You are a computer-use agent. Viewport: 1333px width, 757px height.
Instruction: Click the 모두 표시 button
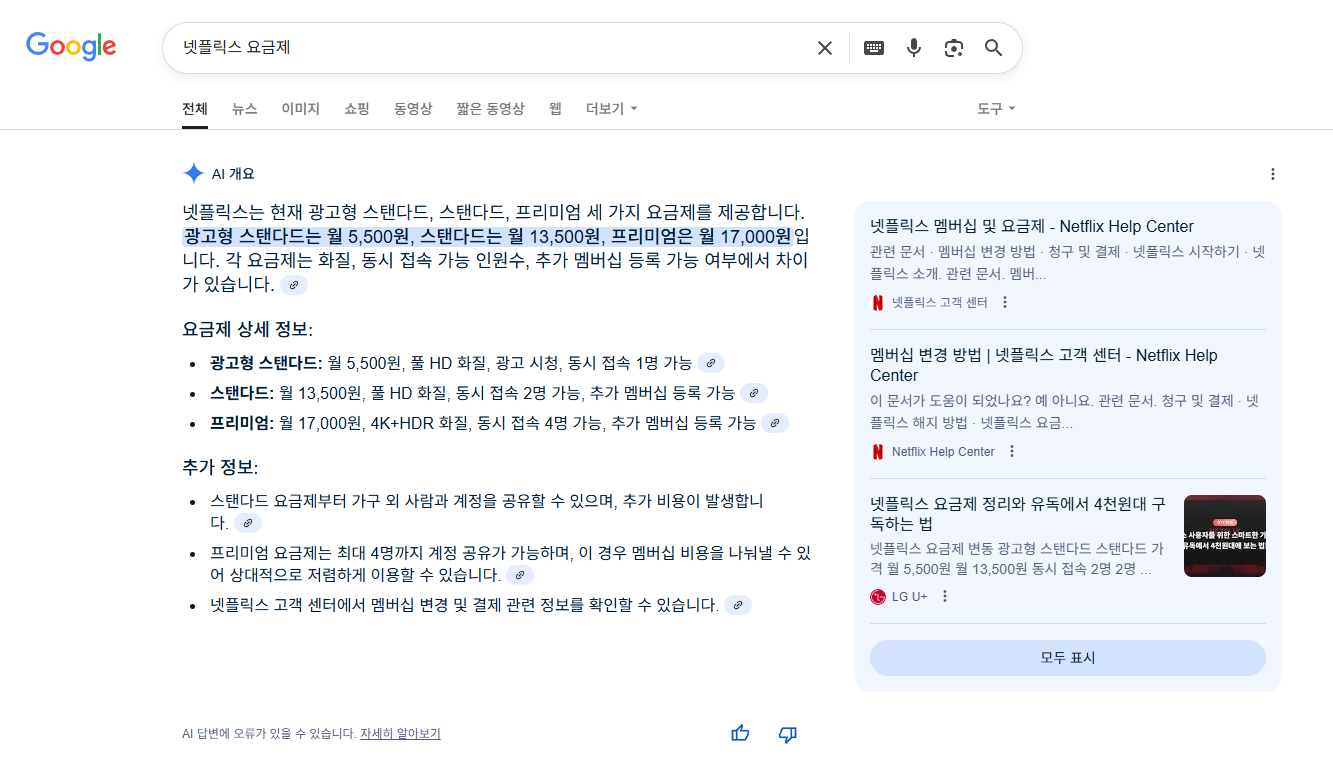(1068, 658)
